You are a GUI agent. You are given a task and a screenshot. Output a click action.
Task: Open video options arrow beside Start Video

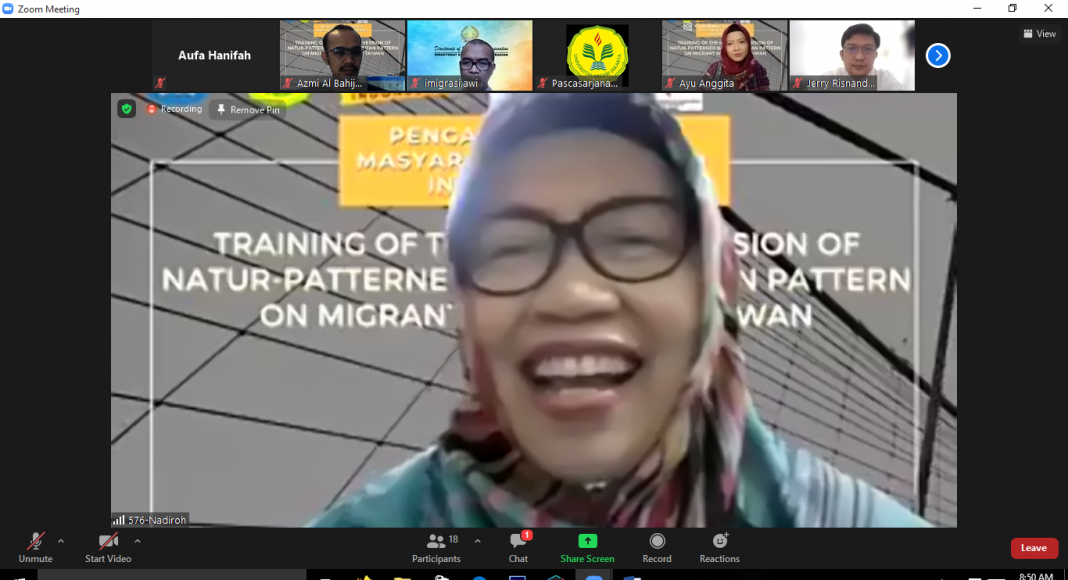(x=137, y=541)
